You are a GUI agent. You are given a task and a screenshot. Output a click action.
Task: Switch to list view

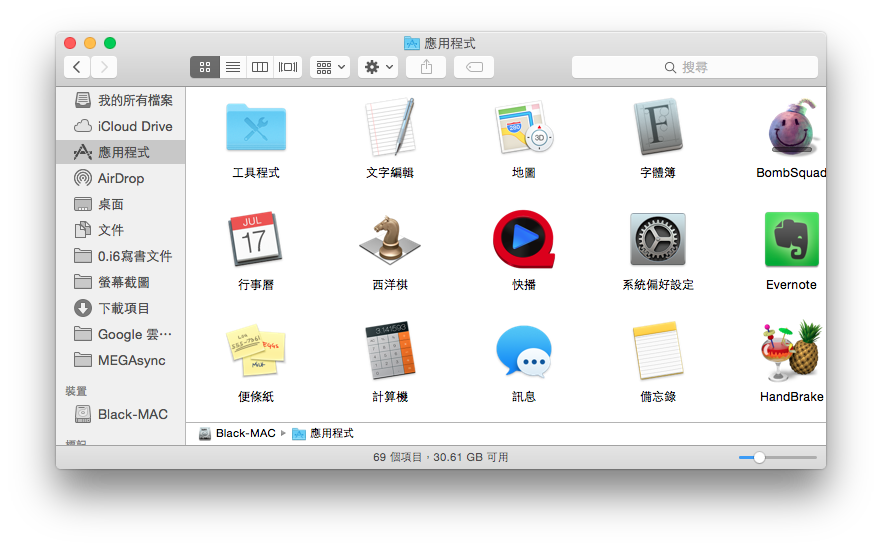pyautogui.click(x=233, y=67)
